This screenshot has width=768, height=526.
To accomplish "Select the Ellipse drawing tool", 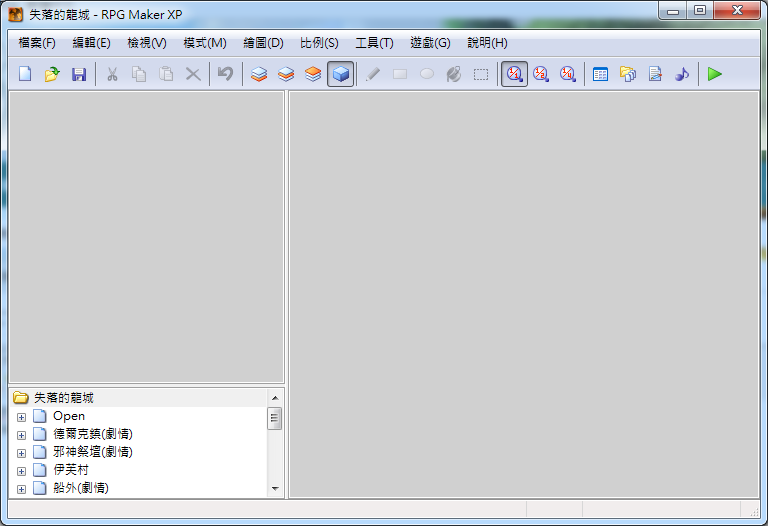I will [x=427, y=74].
